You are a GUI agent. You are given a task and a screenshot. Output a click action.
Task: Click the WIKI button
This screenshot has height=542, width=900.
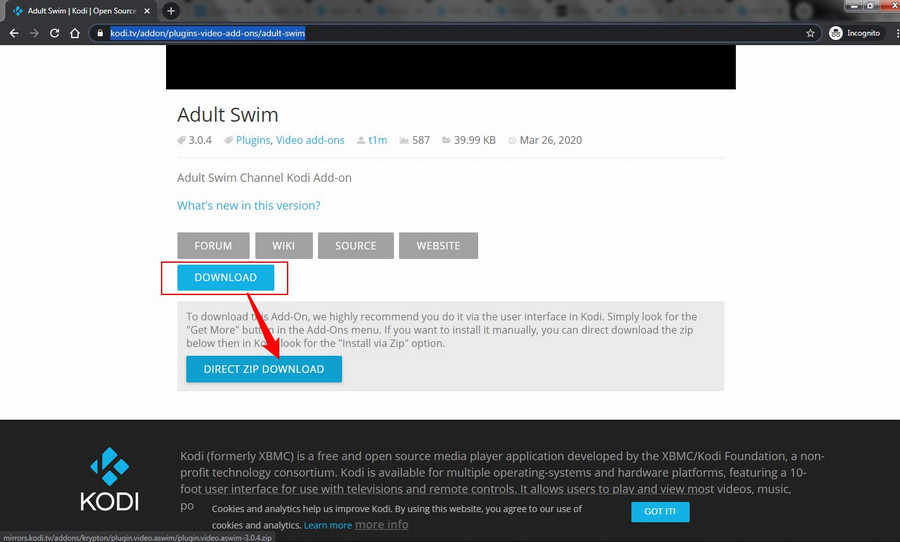(x=284, y=246)
